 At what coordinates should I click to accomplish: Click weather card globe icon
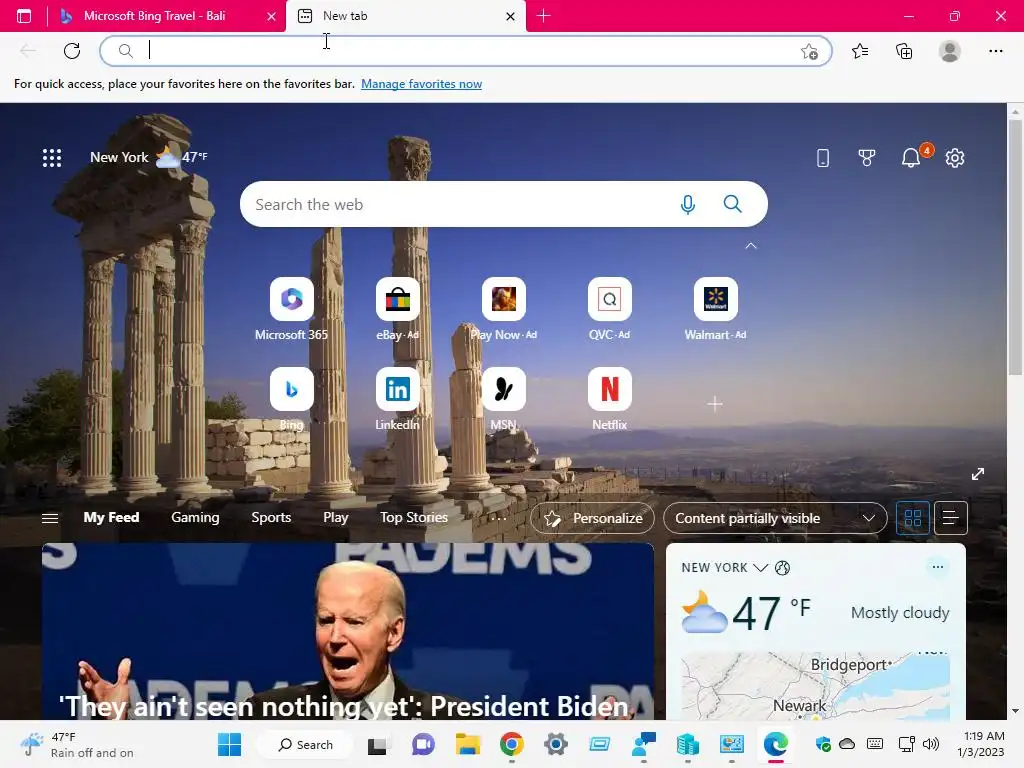[x=782, y=568]
